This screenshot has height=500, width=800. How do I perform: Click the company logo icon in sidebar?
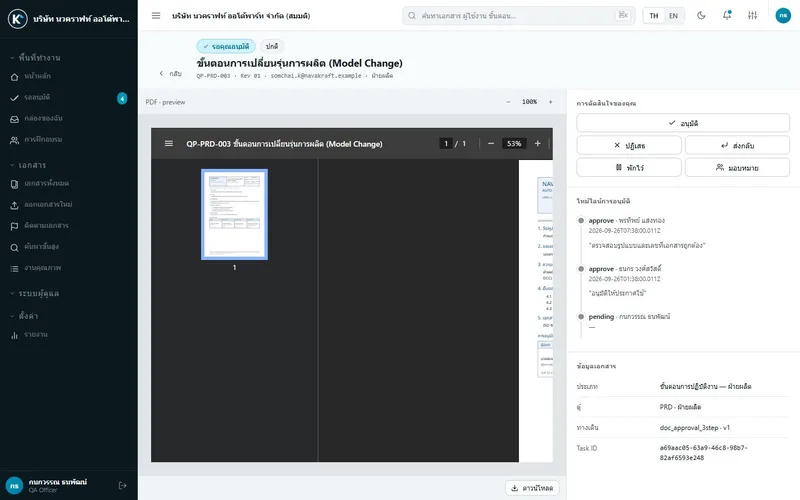pyautogui.click(x=17, y=19)
